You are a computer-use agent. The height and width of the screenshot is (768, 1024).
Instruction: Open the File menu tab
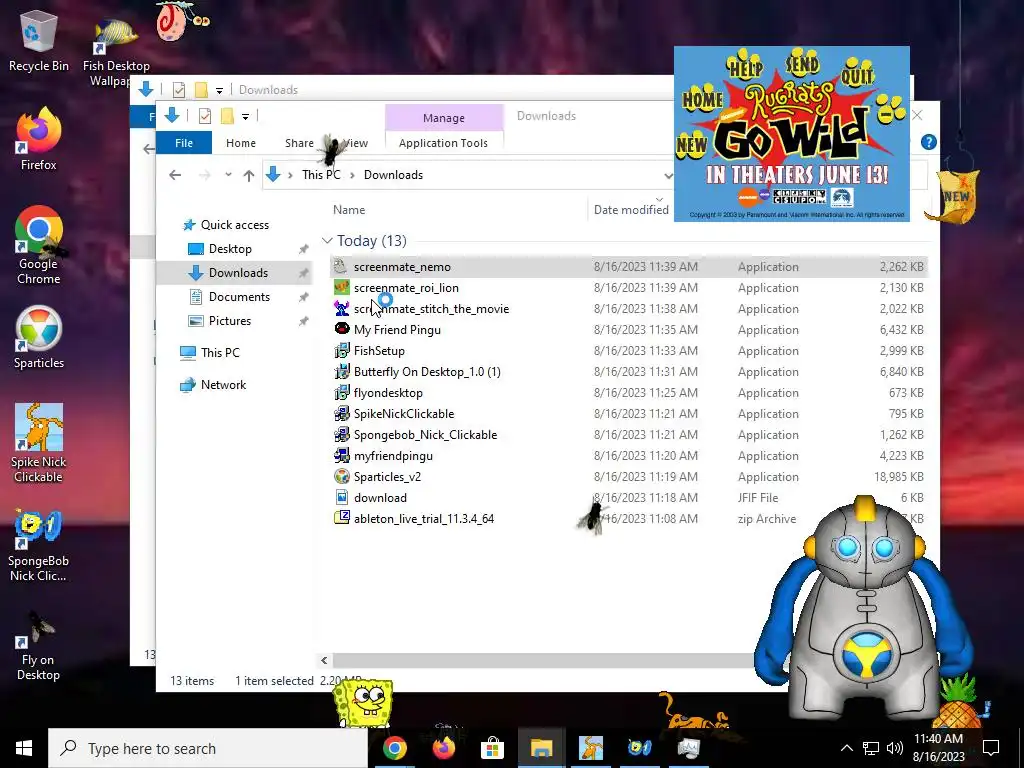tap(184, 143)
